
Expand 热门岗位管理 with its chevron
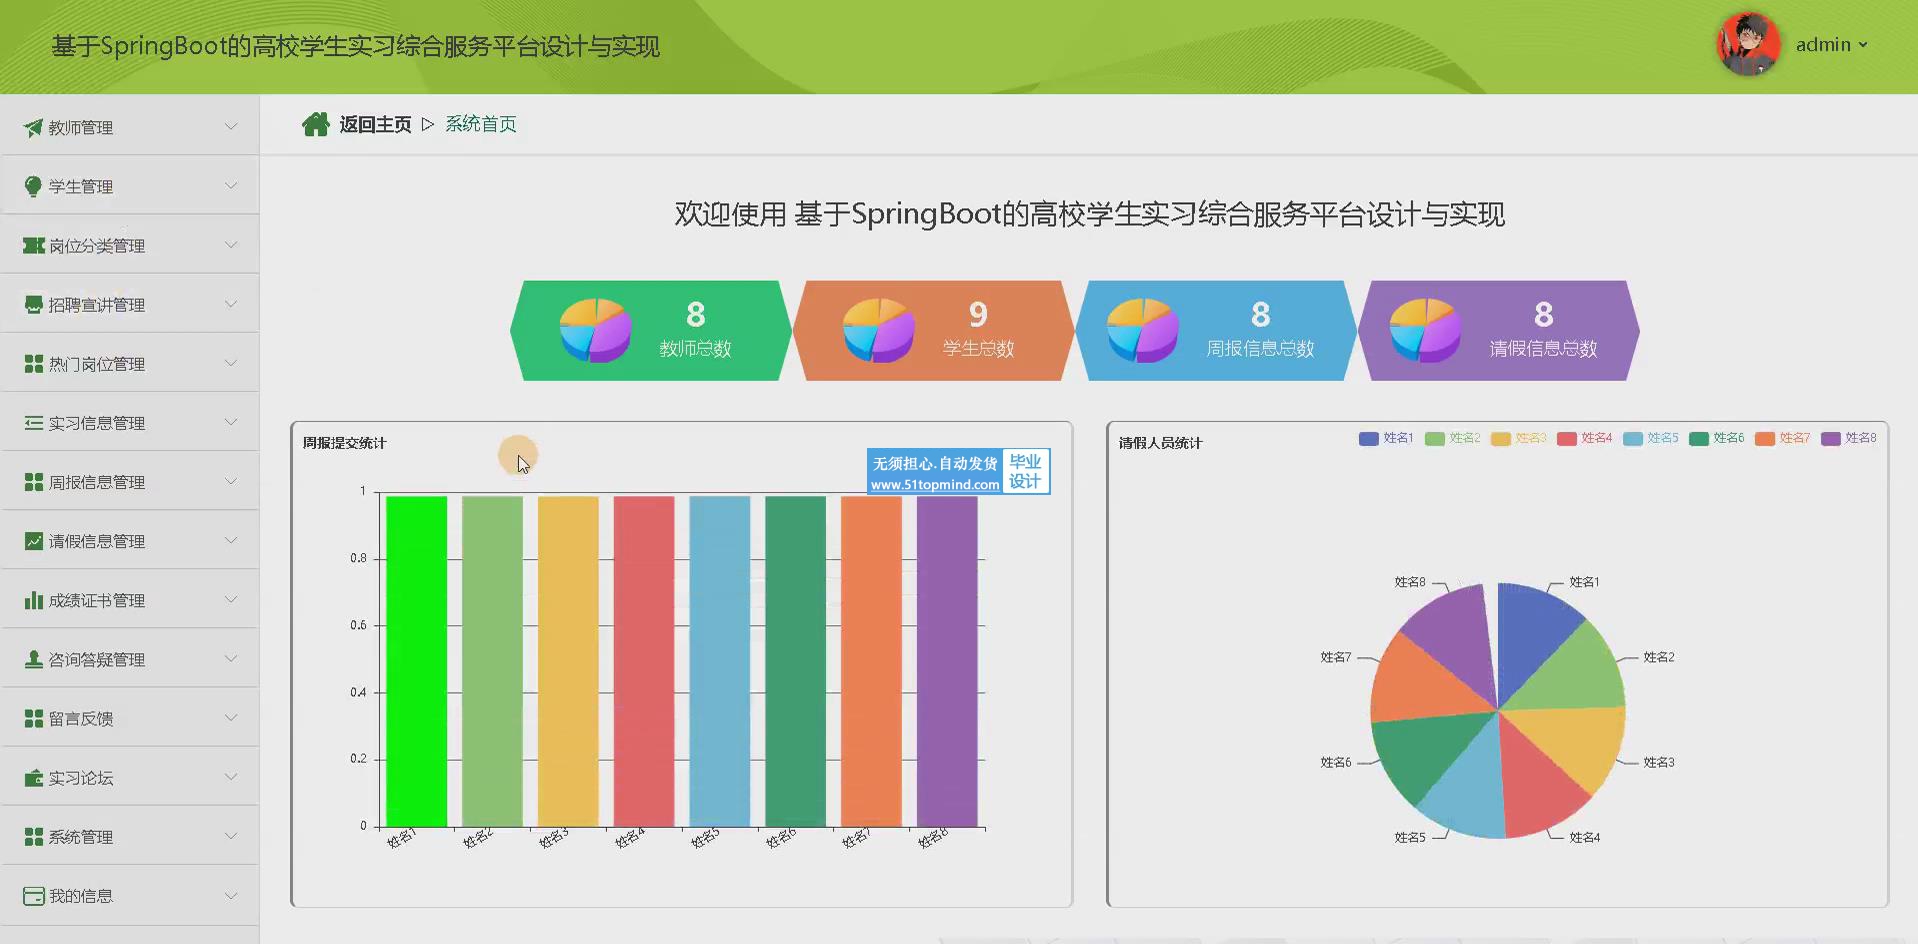[231, 362]
